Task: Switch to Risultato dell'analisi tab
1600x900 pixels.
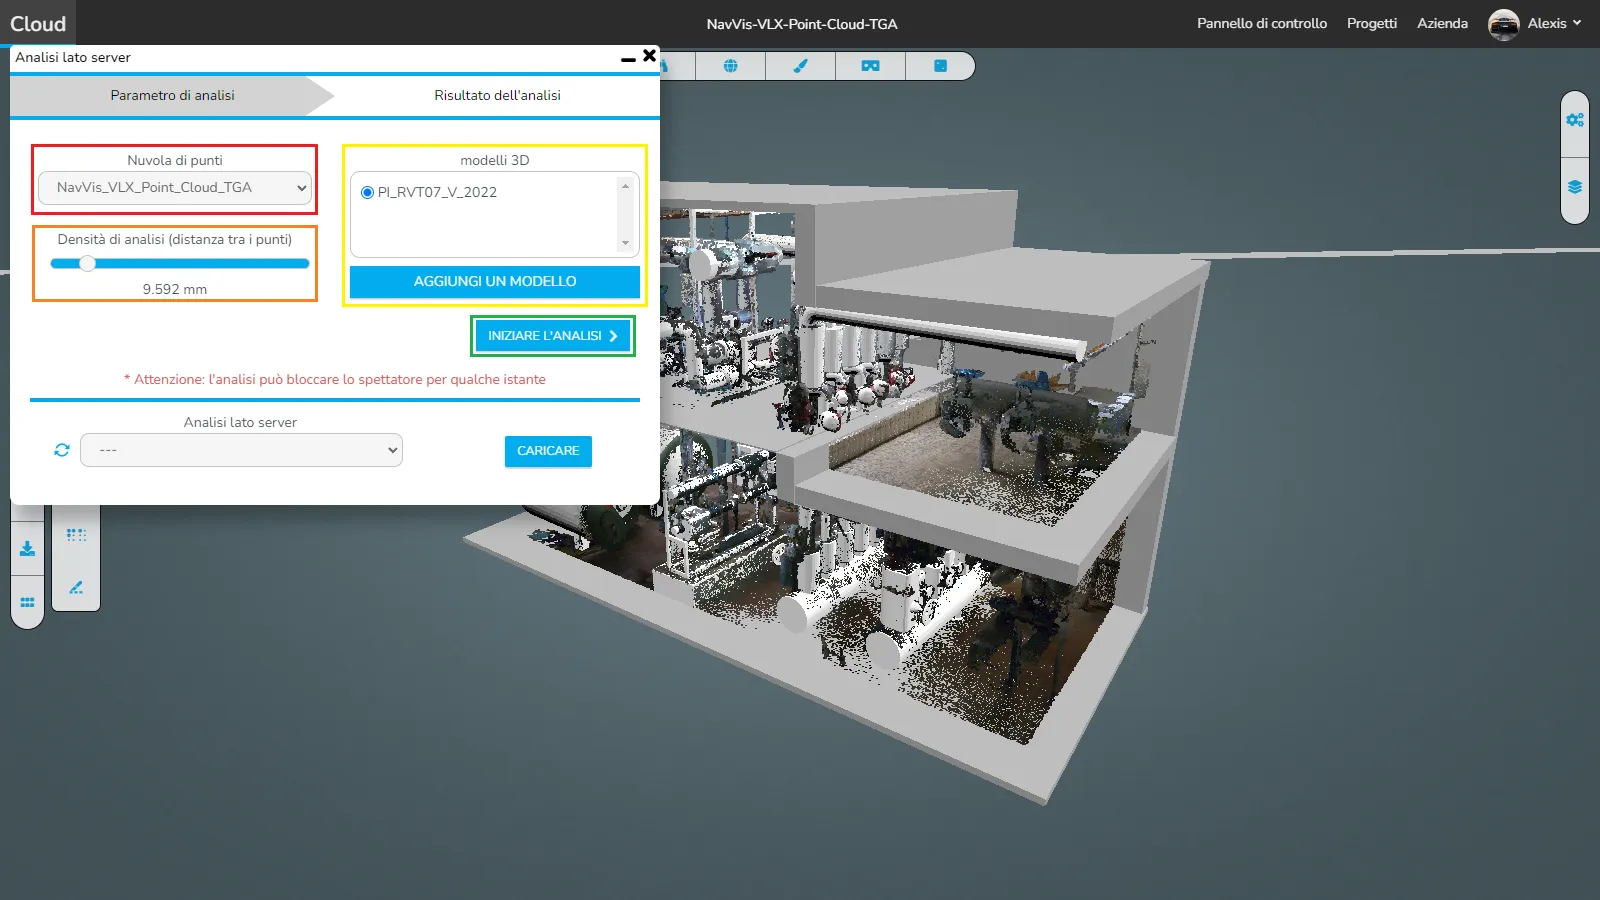Action: [x=497, y=95]
